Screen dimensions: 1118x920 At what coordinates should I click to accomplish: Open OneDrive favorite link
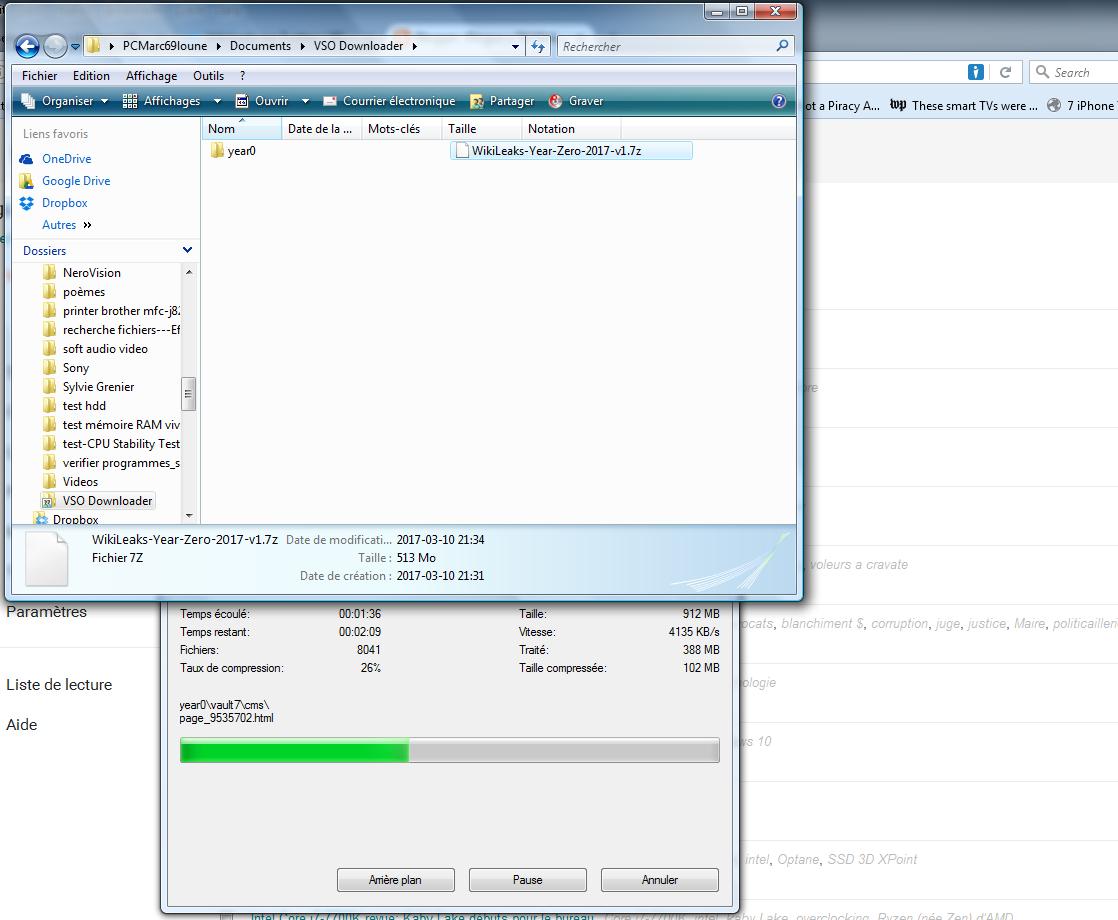[x=66, y=158]
